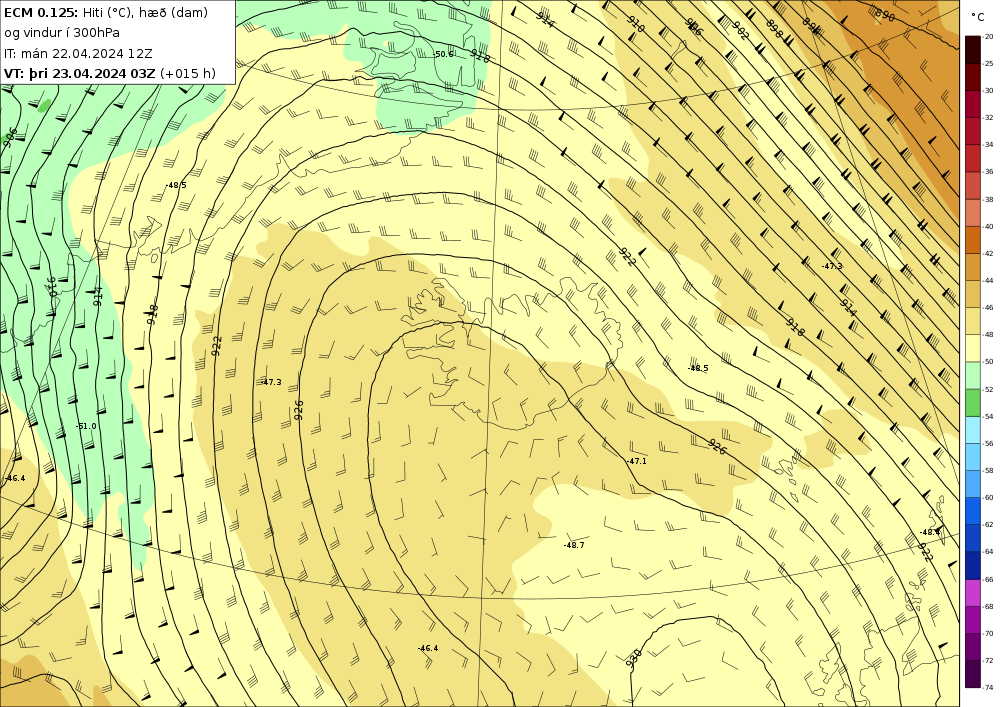Pick the light green swatch between -50 and -52

(x=973, y=375)
